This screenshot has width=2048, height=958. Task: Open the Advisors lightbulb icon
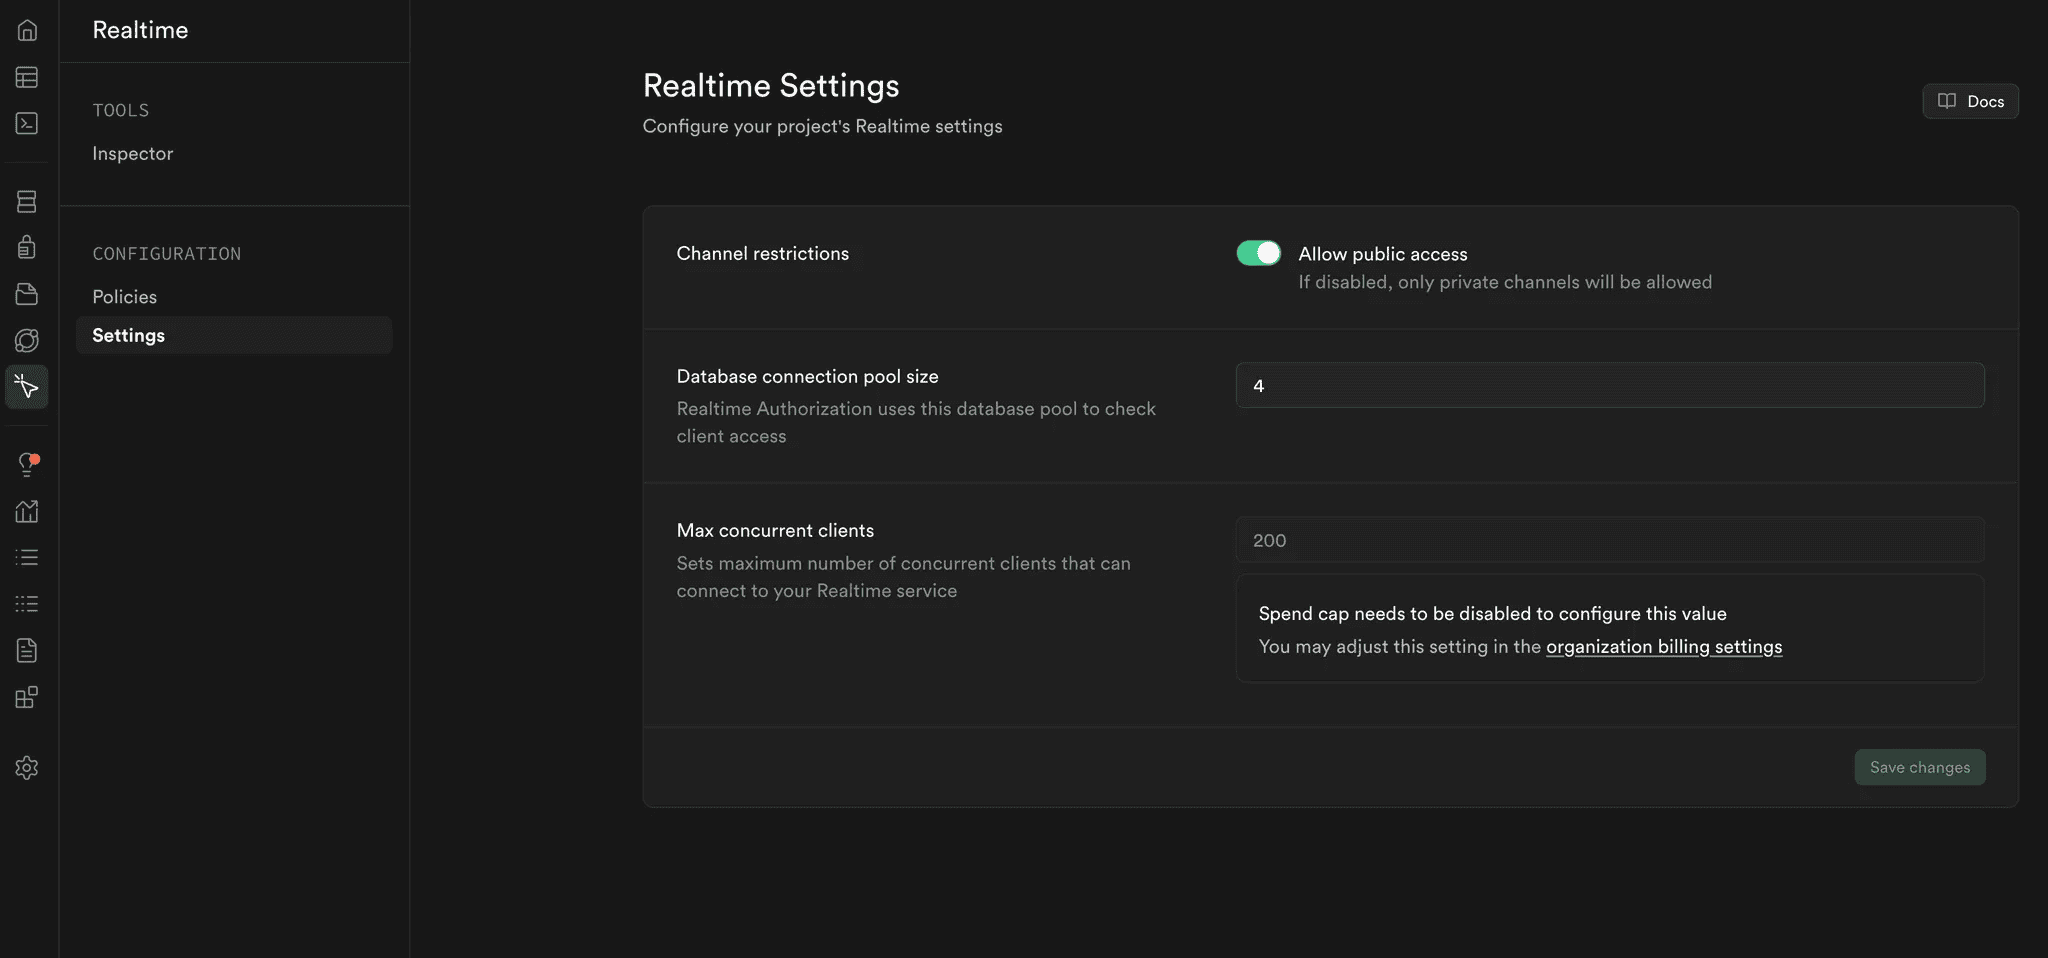(27, 464)
